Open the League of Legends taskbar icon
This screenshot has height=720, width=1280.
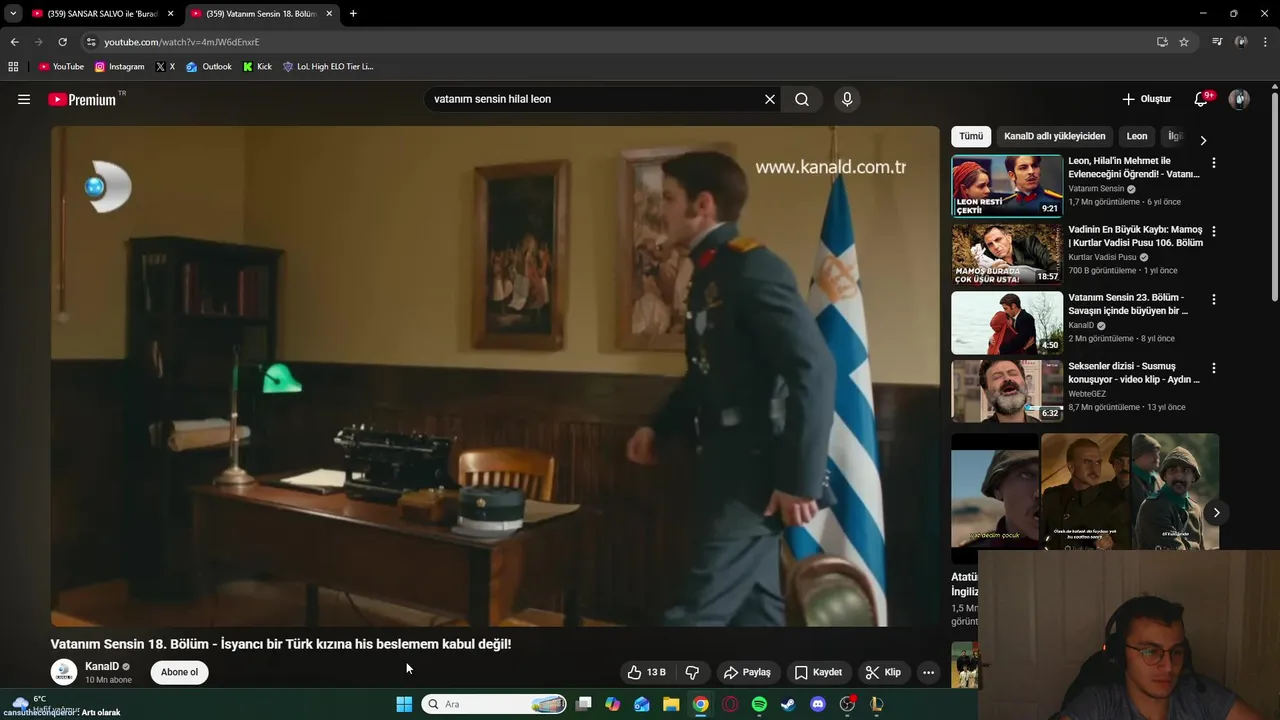(x=877, y=704)
